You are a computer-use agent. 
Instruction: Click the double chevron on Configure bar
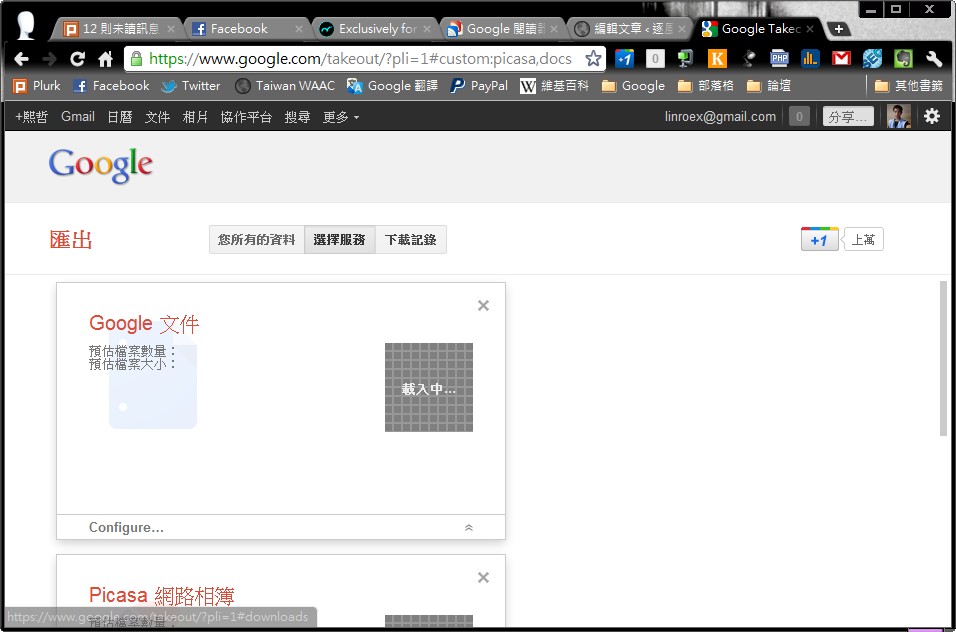tap(468, 528)
